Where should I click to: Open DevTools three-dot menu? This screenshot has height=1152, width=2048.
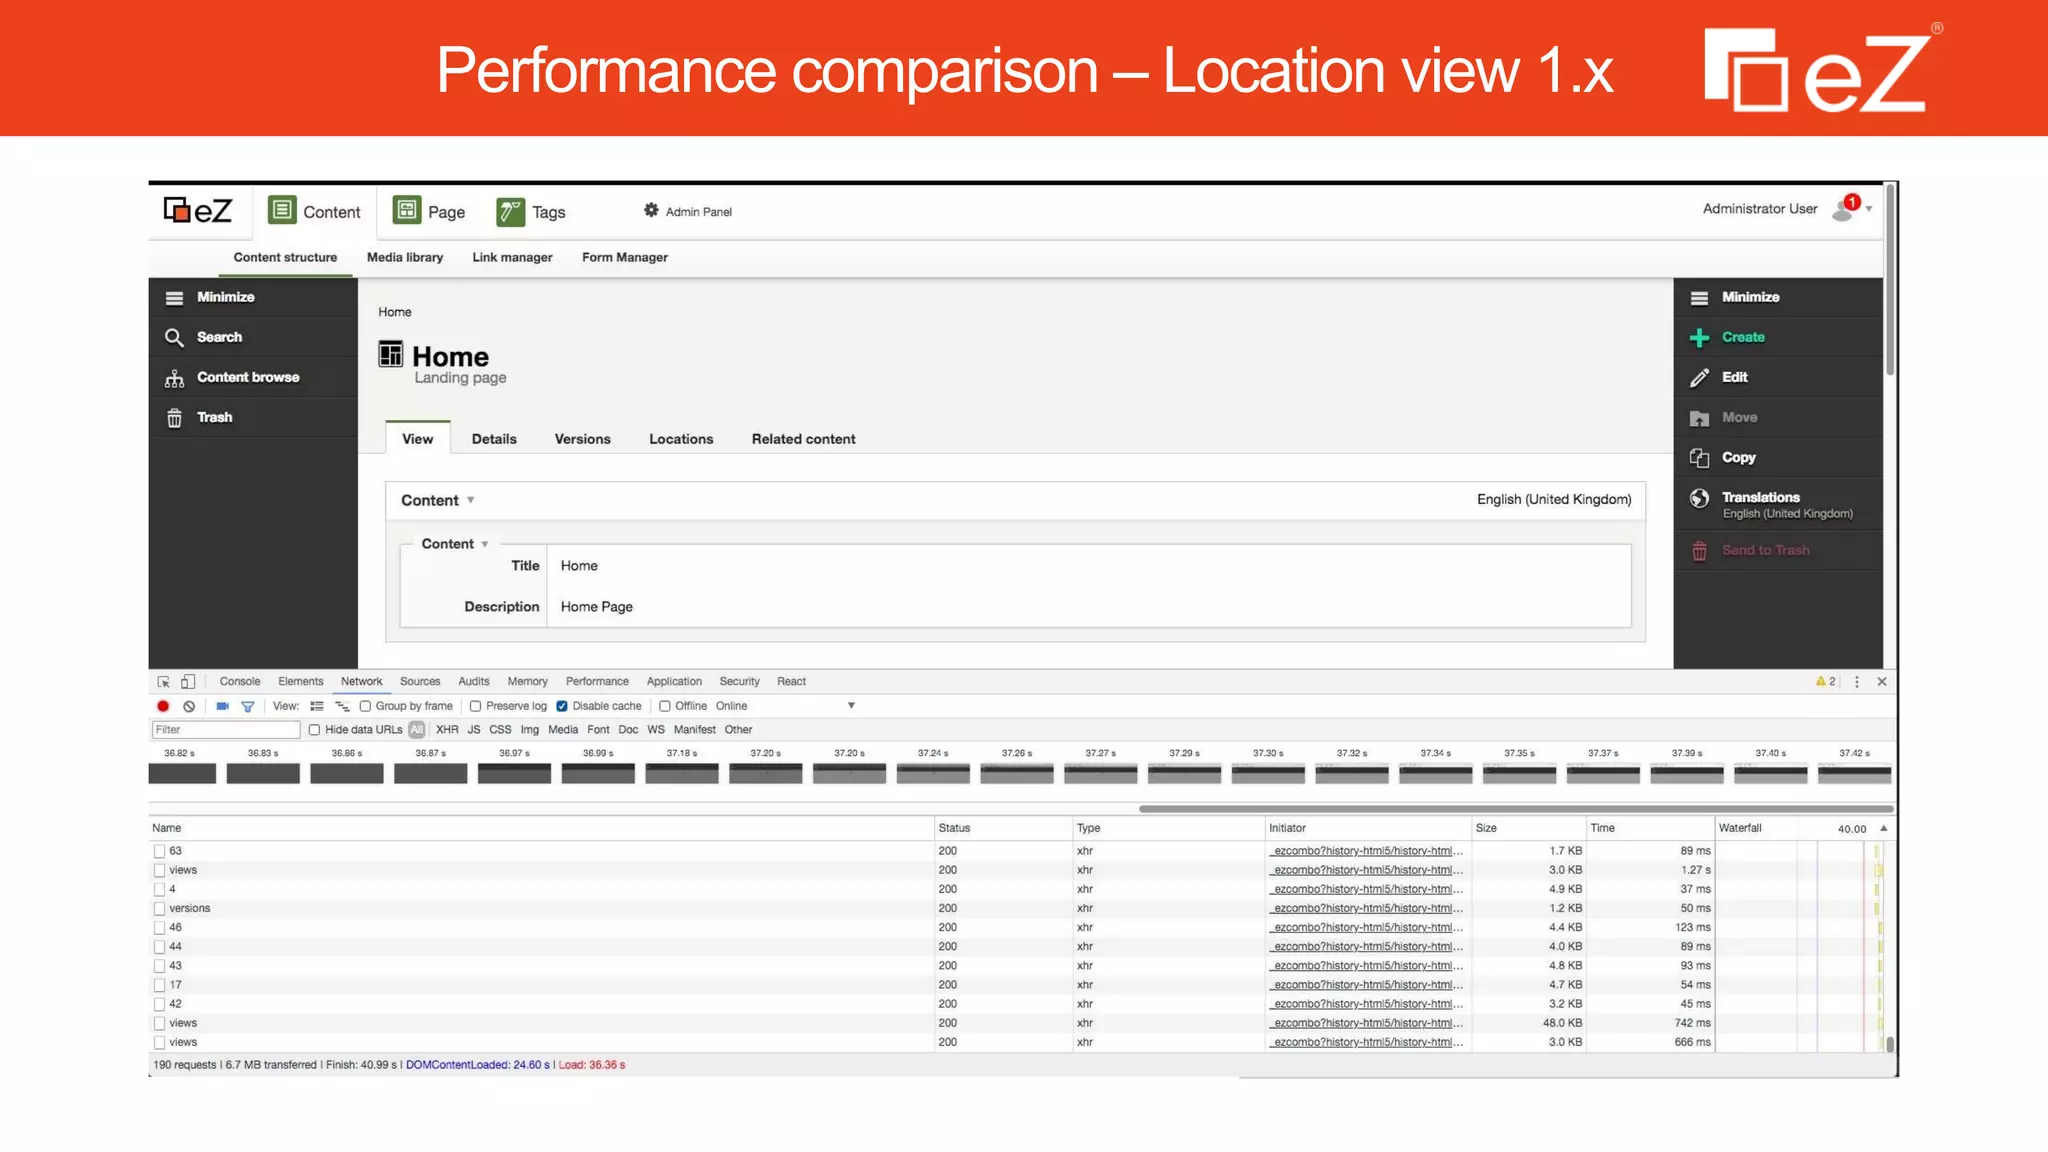(1857, 682)
